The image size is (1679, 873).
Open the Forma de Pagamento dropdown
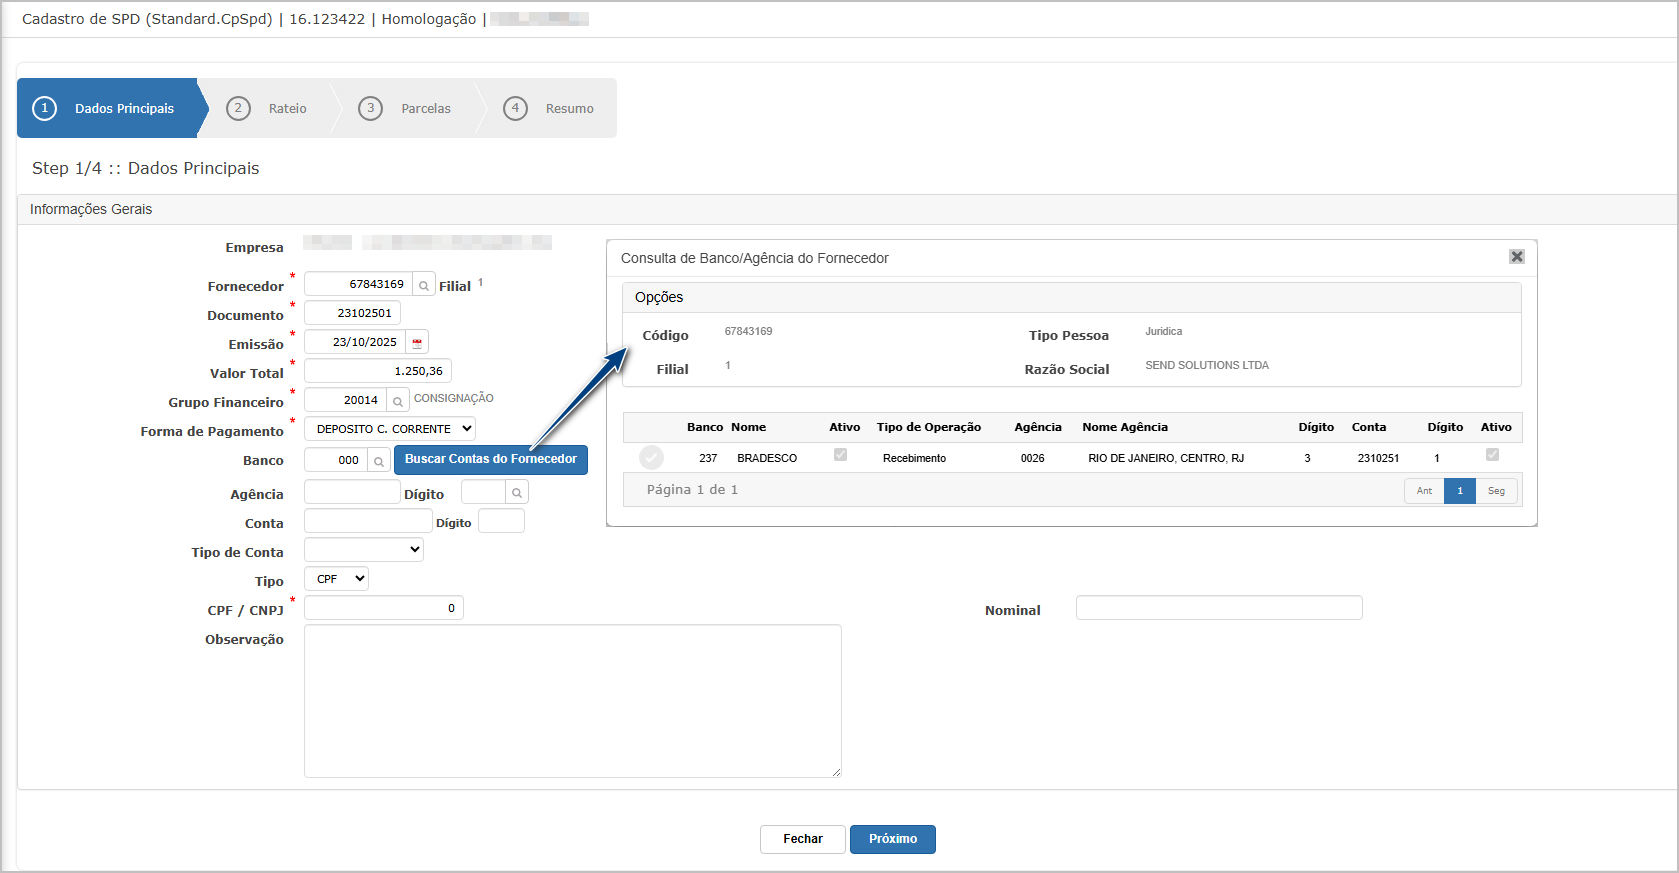[x=390, y=429]
